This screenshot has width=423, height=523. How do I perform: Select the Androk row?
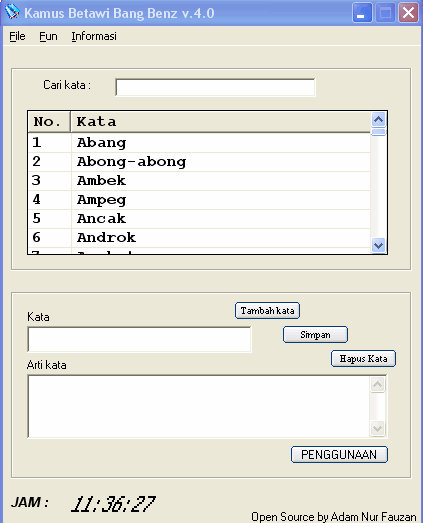click(199, 238)
